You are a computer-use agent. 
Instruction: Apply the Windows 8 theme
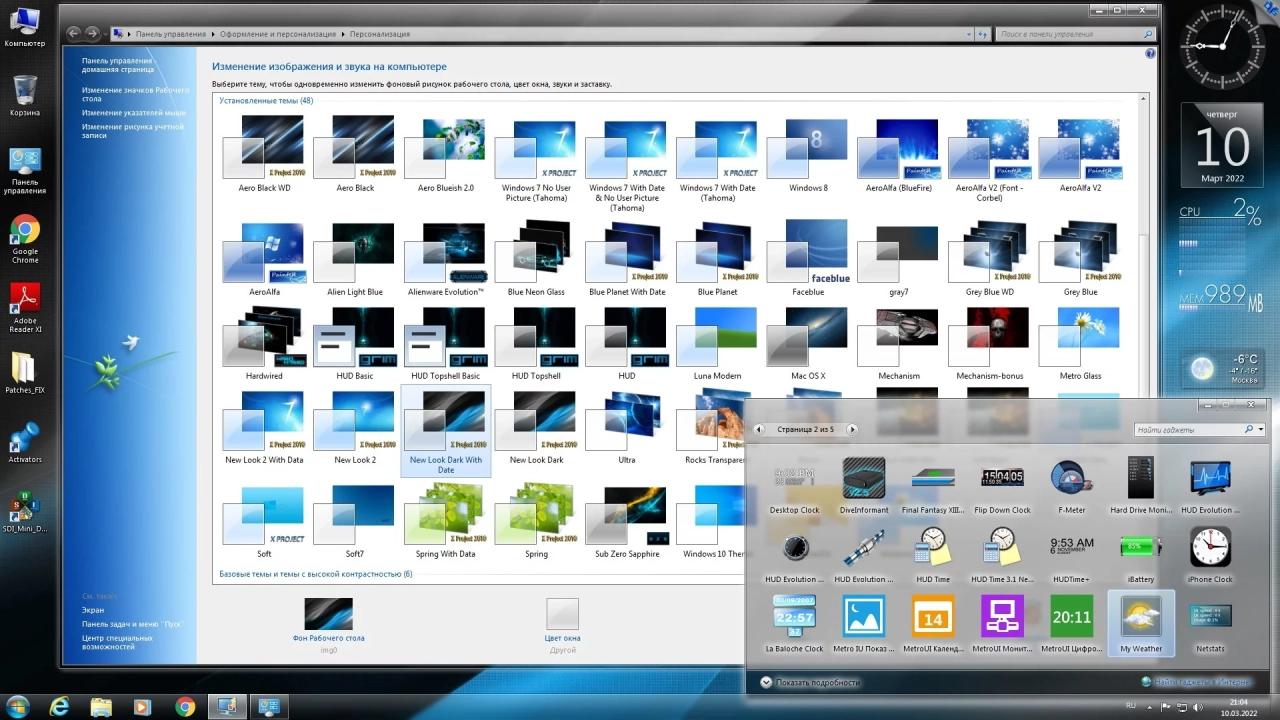(808, 155)
